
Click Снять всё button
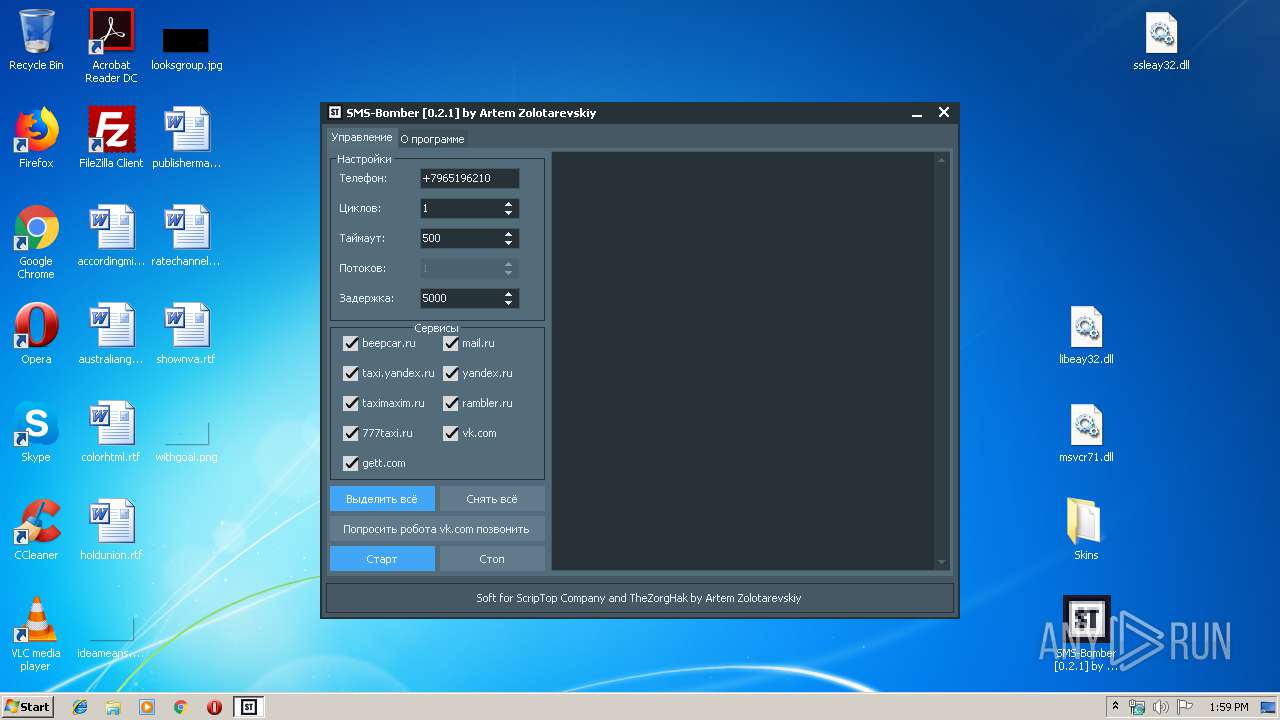492,499
